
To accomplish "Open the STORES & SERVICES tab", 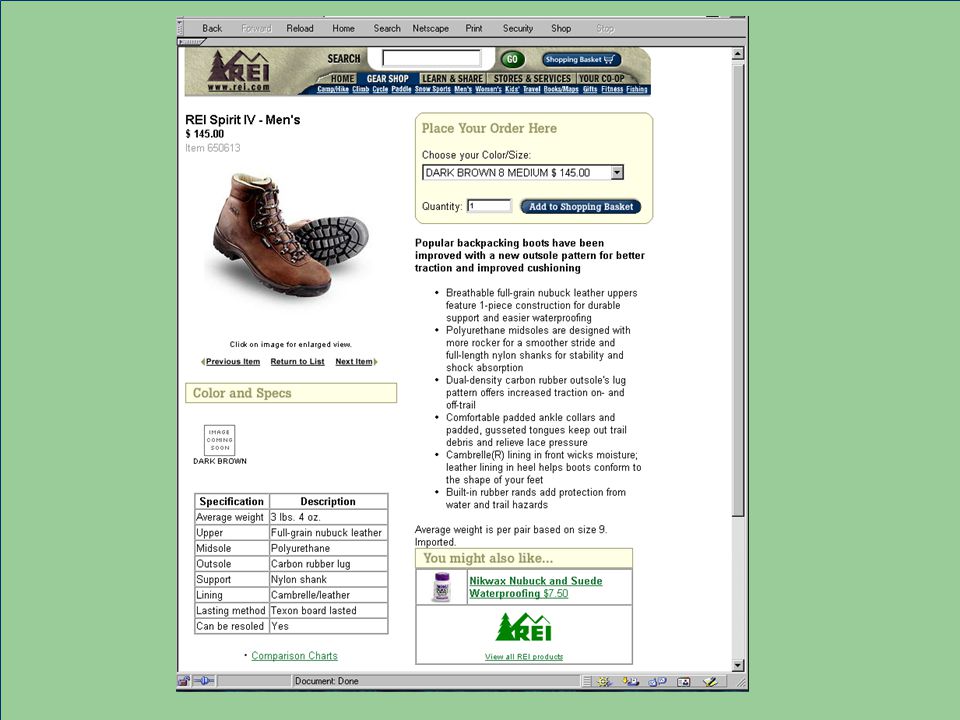I will 532,78.
